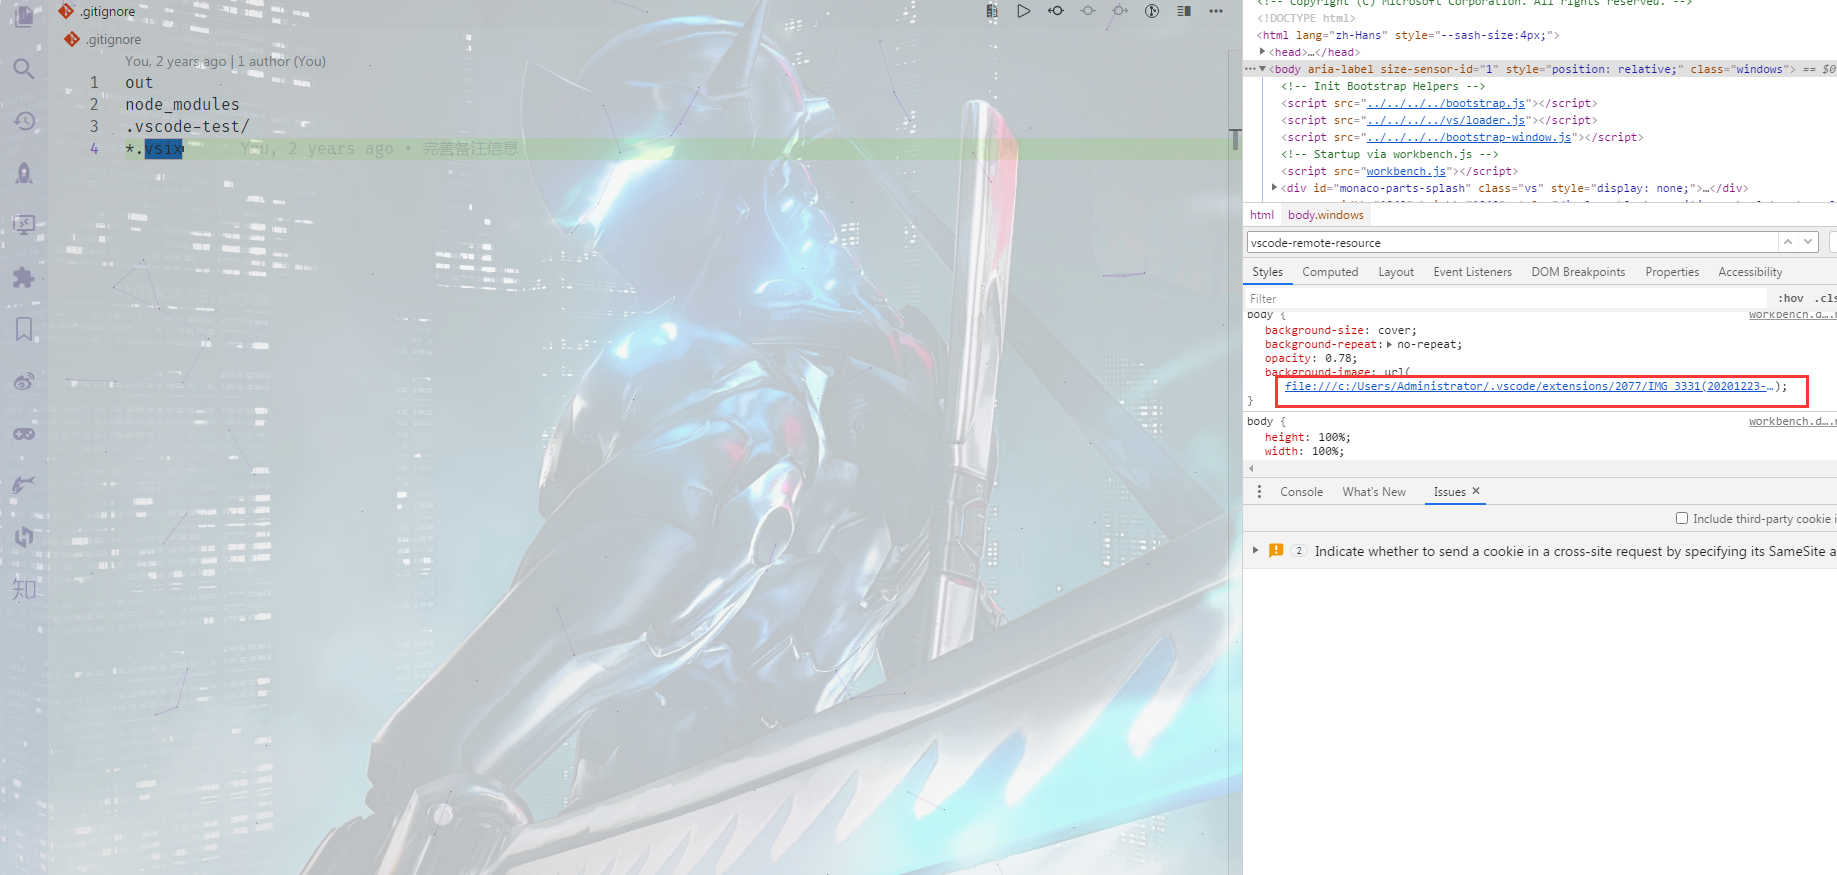Open the Explorer view in activity bar

click(24, 15)
